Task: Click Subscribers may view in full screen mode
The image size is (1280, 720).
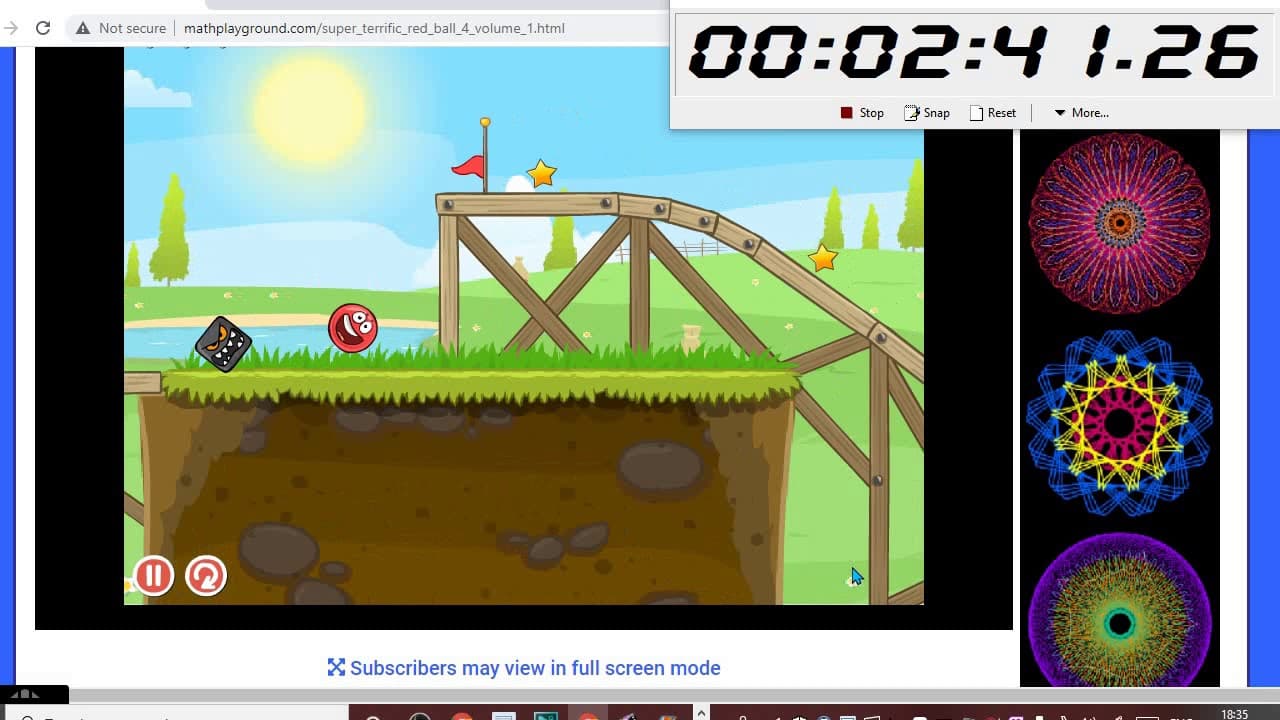Action: [x=535, y=668]
